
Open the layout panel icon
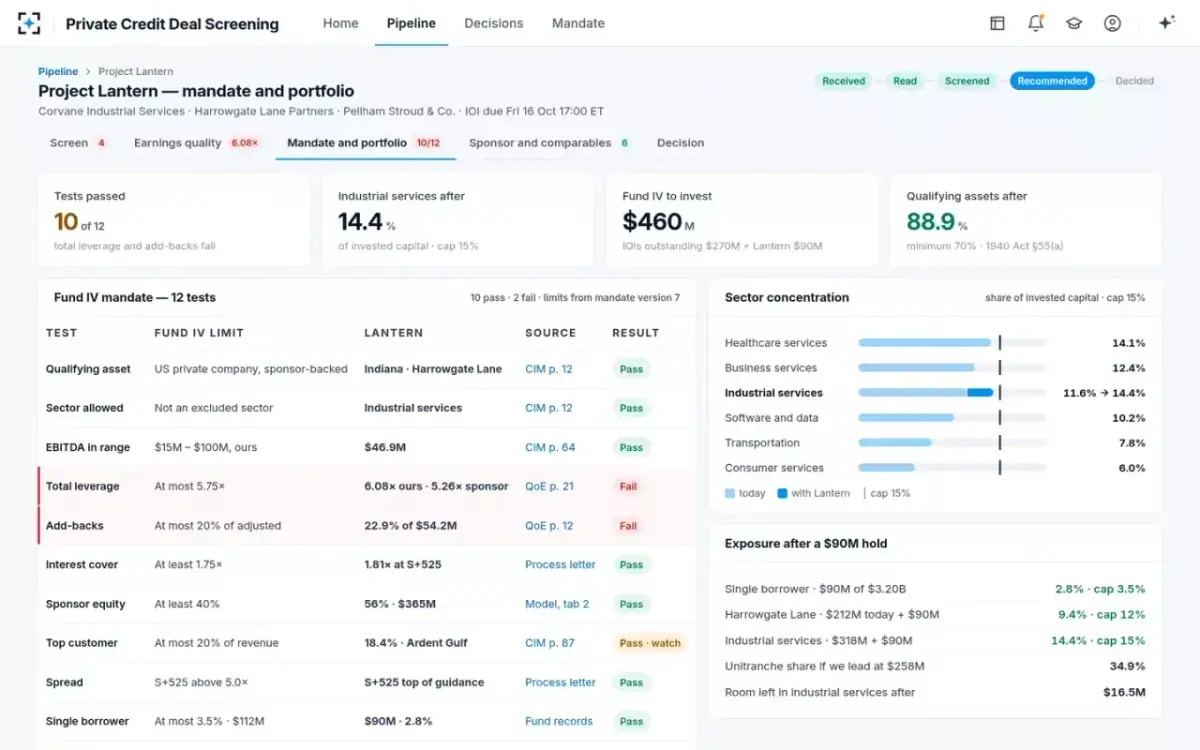pos(997,23)
